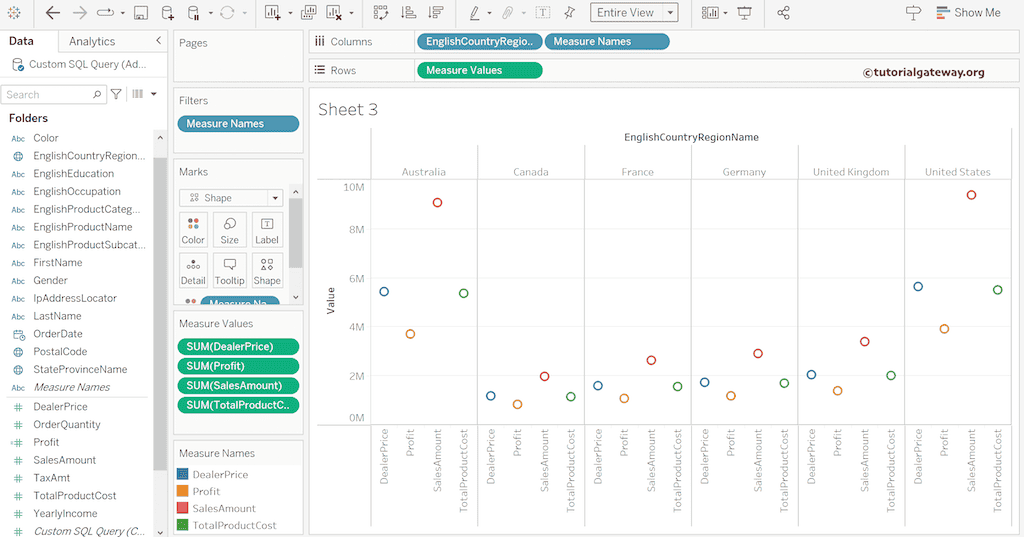Click the Show/Hide Cards icon

(x=710, y=12)
